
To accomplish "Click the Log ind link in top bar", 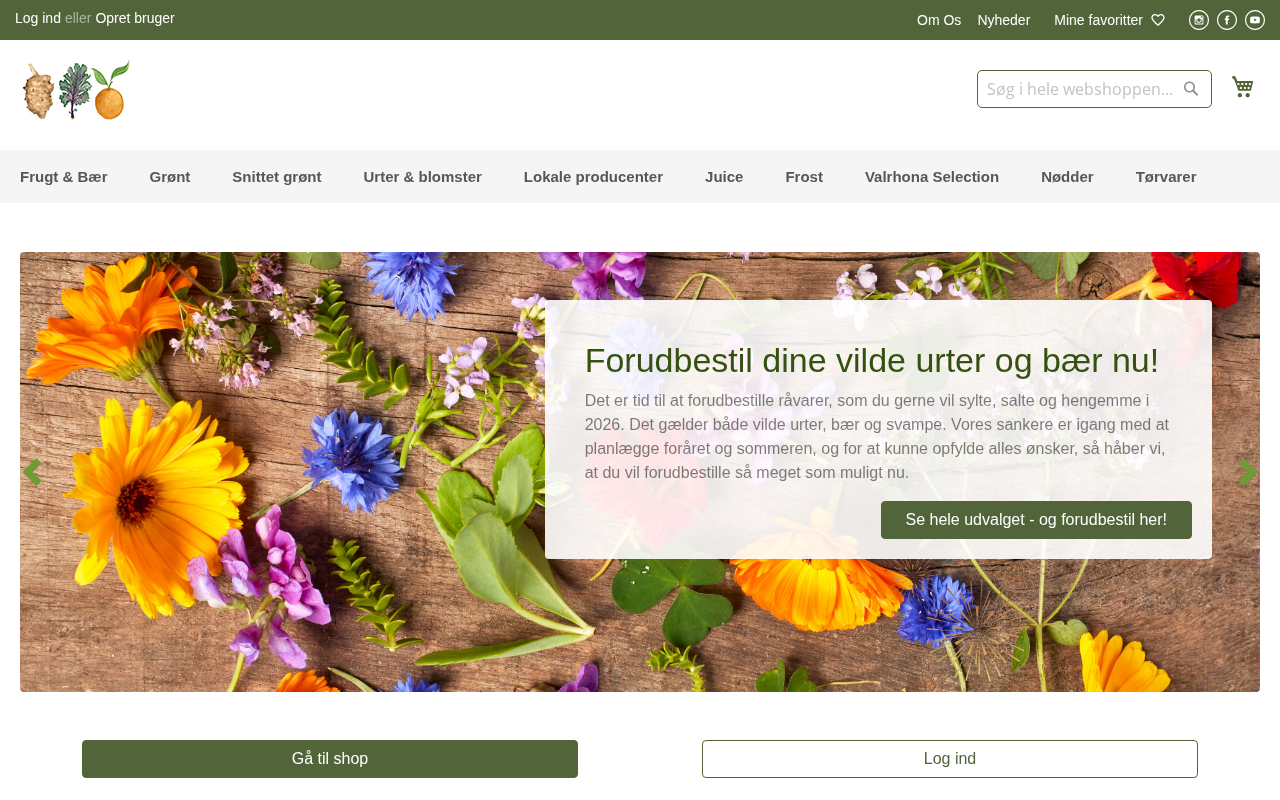I will pos(38,18).
